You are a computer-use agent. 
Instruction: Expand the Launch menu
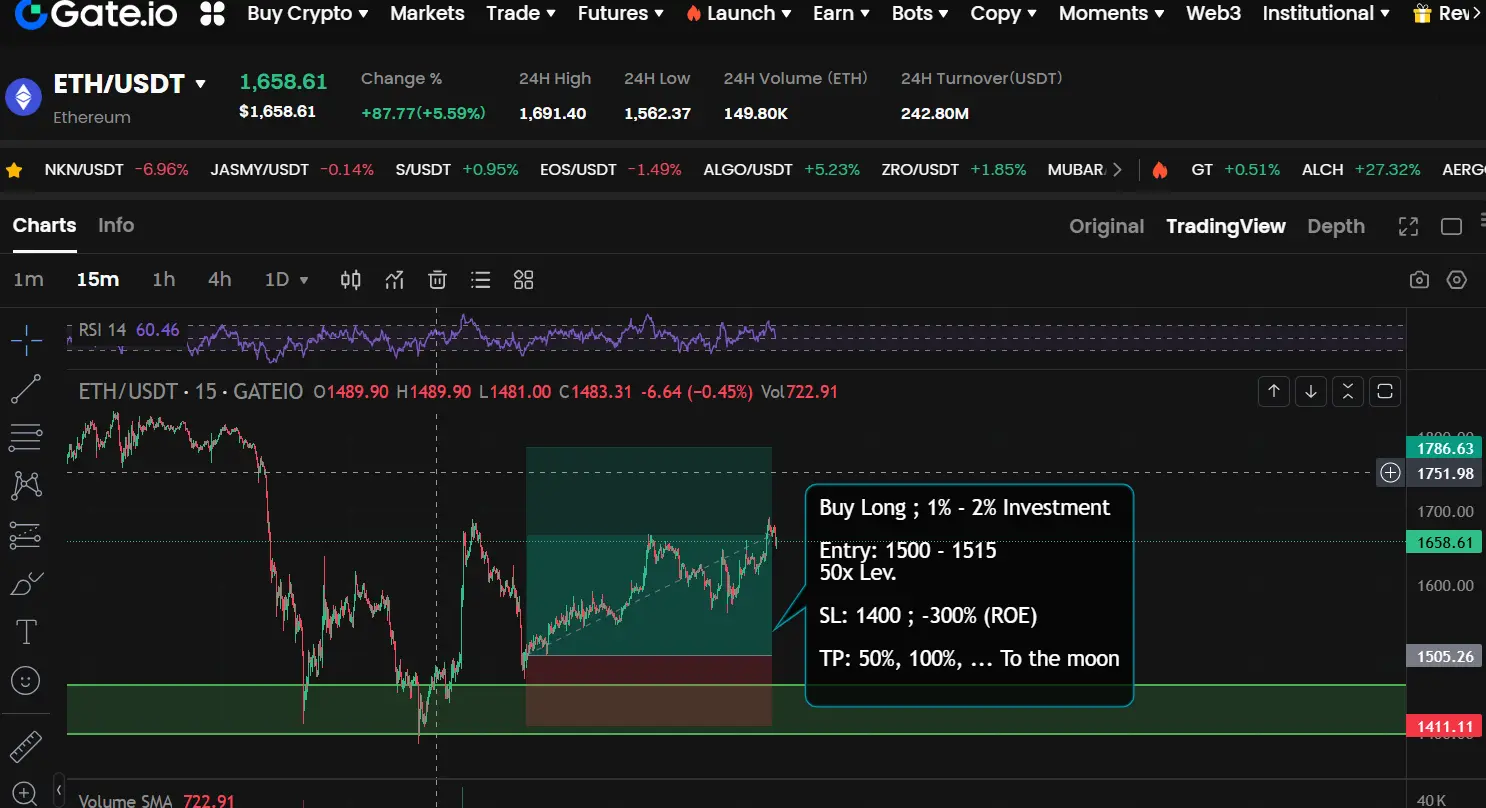click(739, 13)
